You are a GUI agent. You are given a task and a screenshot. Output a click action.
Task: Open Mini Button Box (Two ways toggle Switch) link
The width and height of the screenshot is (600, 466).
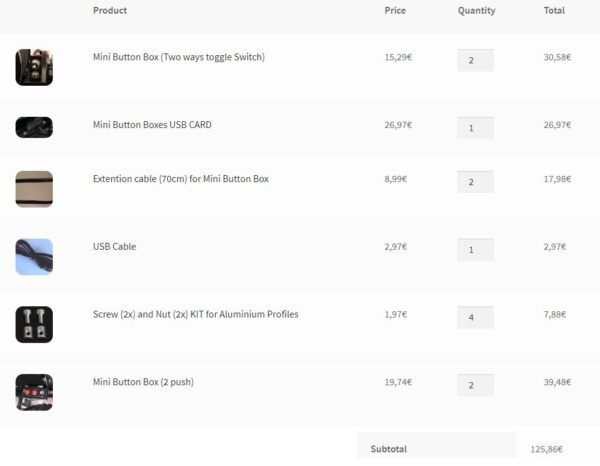[179, 57]
